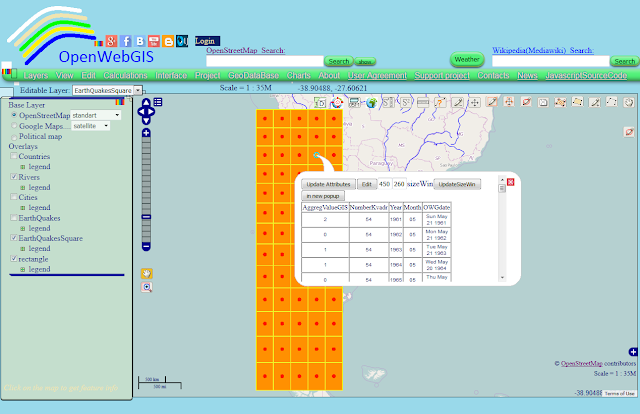Open the Editable Layer dropdown
The height and width of the screenshot is (414, 640).
pos(107,90)
